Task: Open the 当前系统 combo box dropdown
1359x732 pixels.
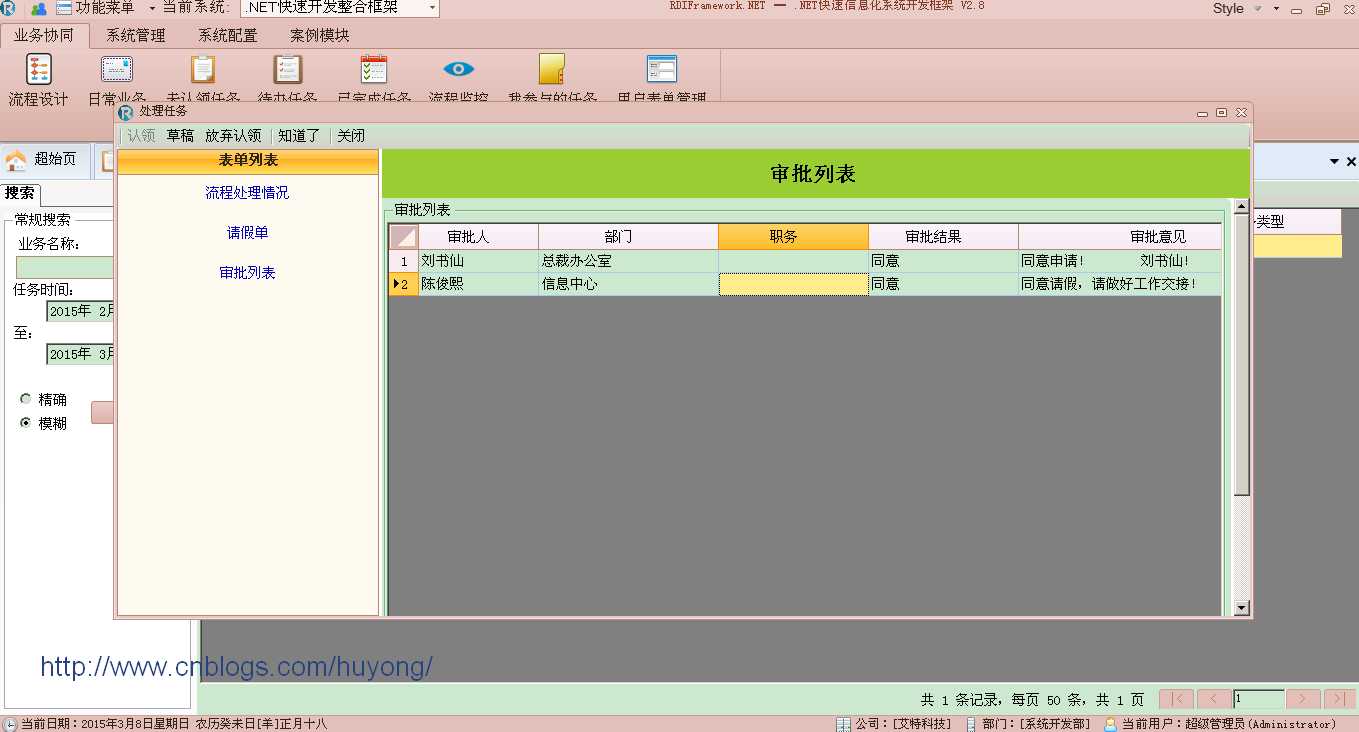Action: pos(432,9)
